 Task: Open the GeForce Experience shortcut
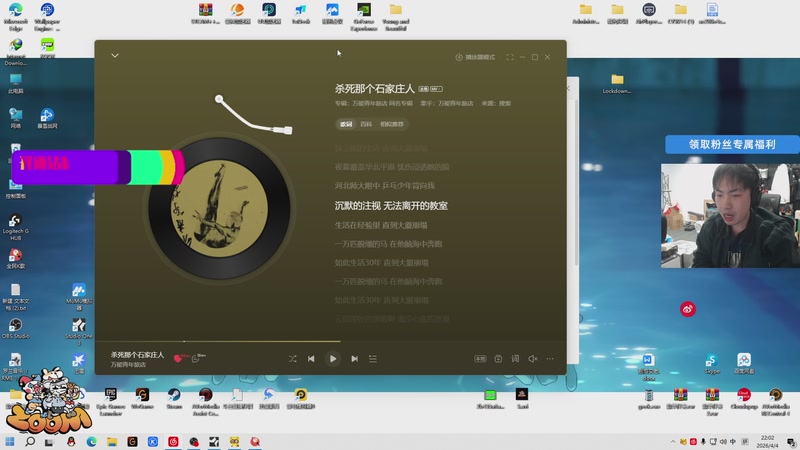click(364, 16)
